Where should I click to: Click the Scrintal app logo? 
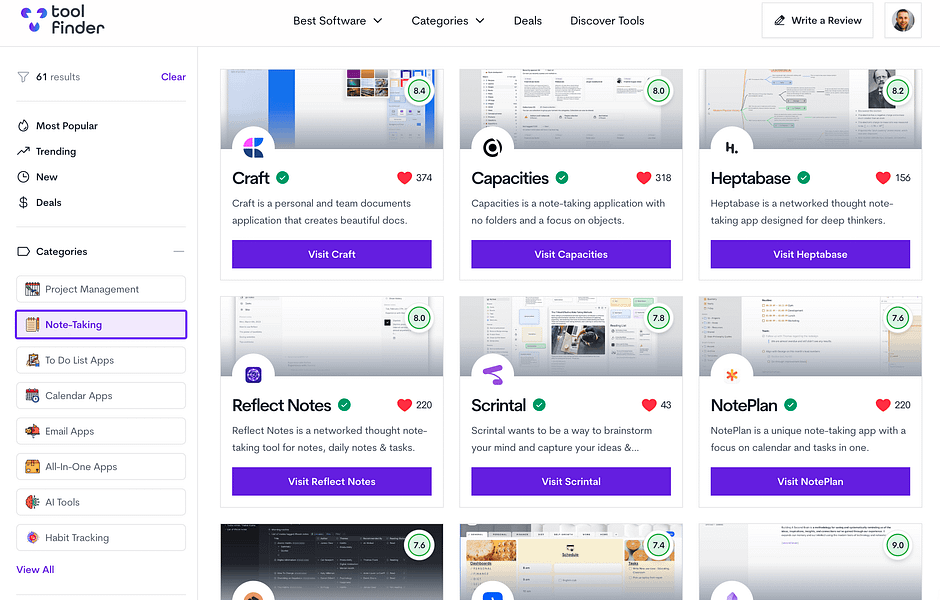coord(492,375)
